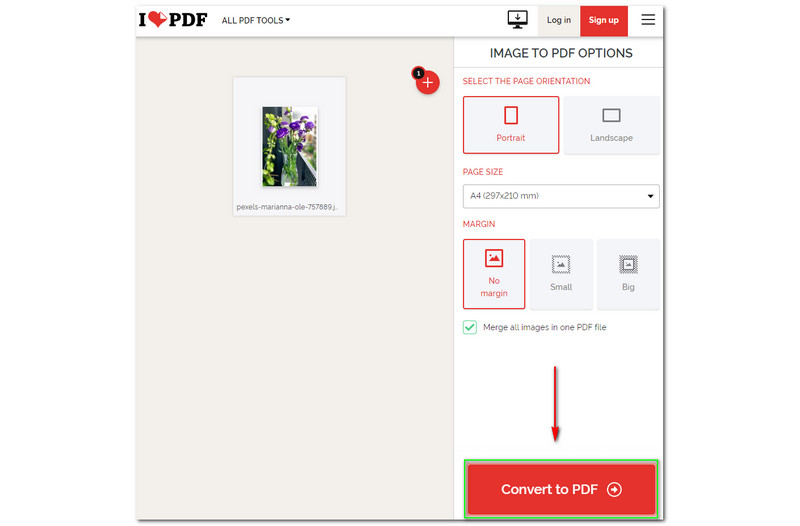Expand the ALL PDF TOOLS menu
The height and width of the screenshot is (526, 800).
256,20
